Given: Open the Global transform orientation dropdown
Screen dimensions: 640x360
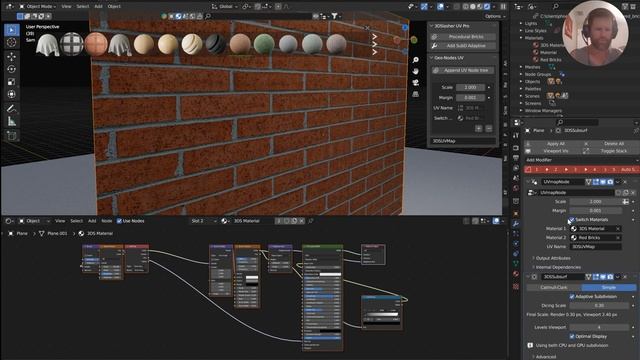Looking at the screenshot, I should point(224,7).
